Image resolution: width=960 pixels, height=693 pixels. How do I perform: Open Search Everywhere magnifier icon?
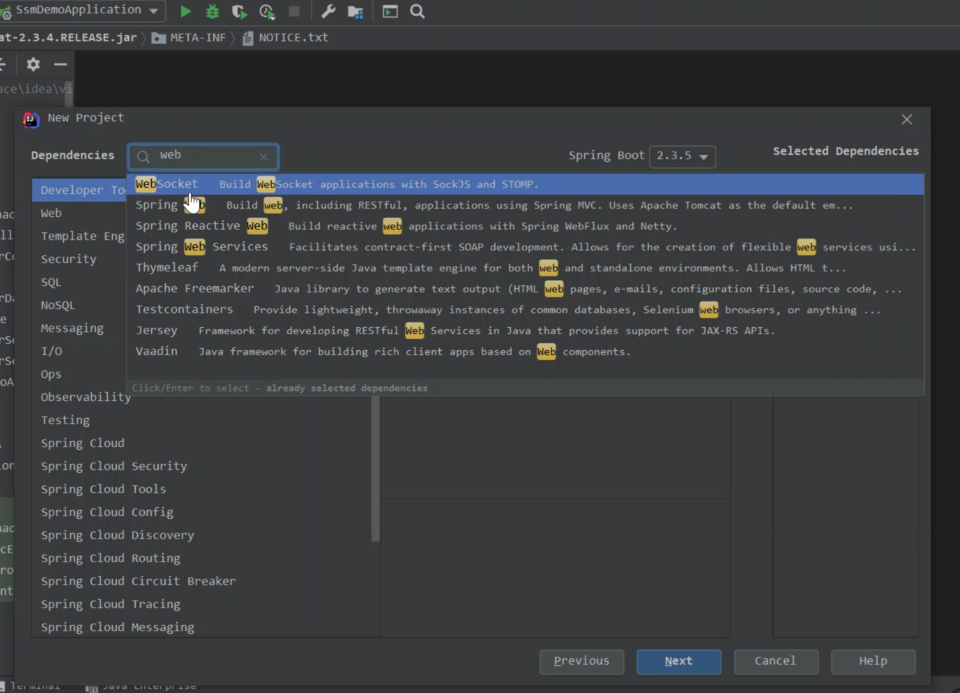(x=418, y=11)
